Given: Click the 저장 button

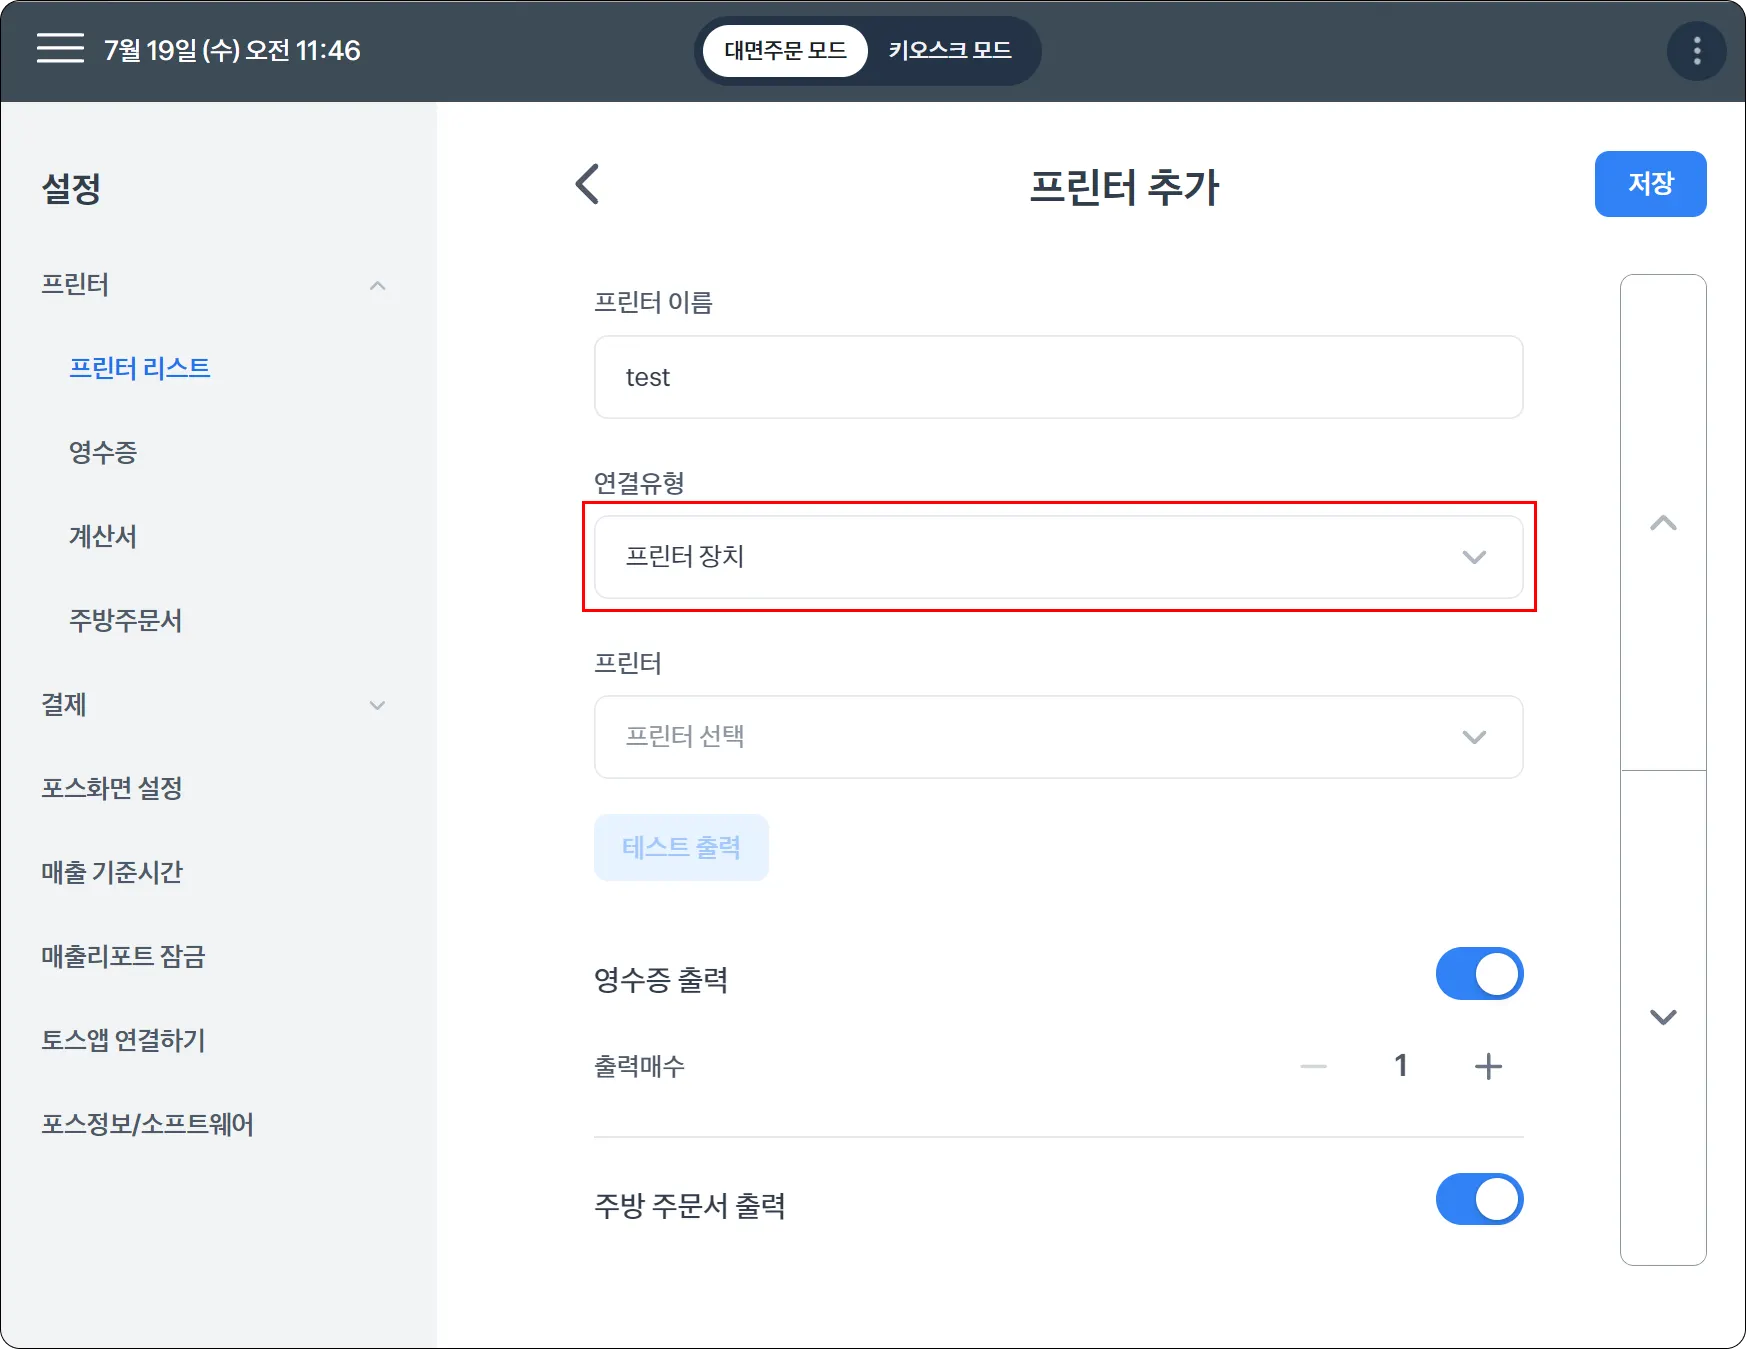Looking at the screenshot, I should click(1650, 184).
